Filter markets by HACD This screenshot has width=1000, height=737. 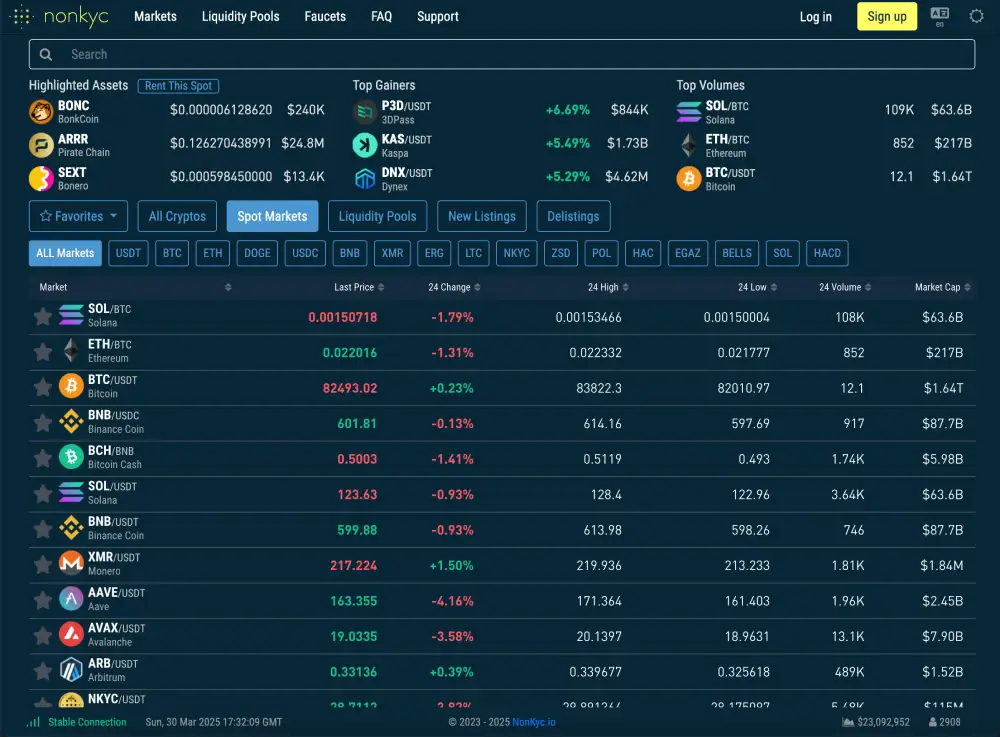pos(827,253)
